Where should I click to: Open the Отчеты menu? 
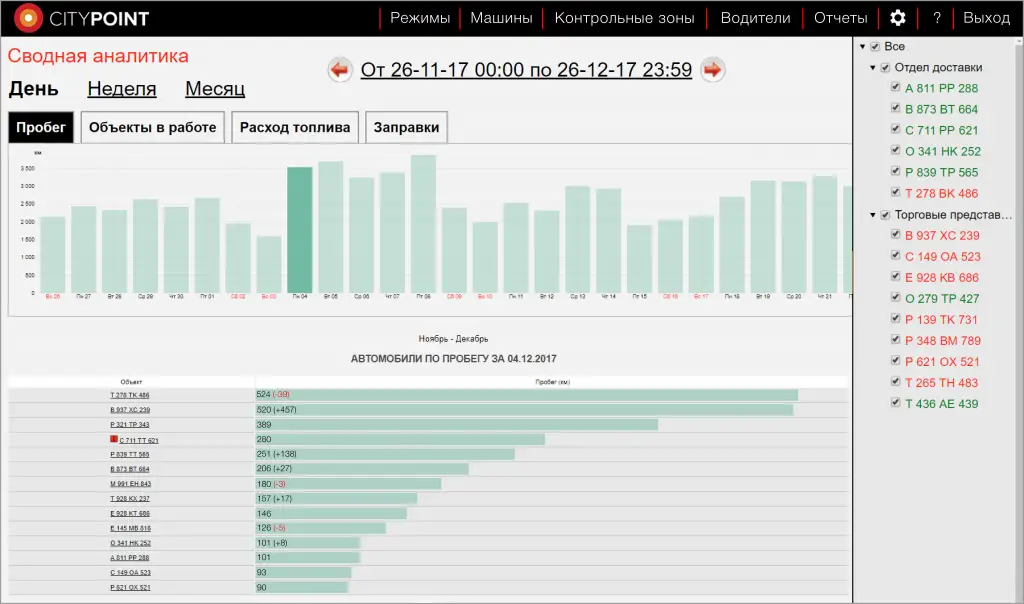(x=840, y=18)
